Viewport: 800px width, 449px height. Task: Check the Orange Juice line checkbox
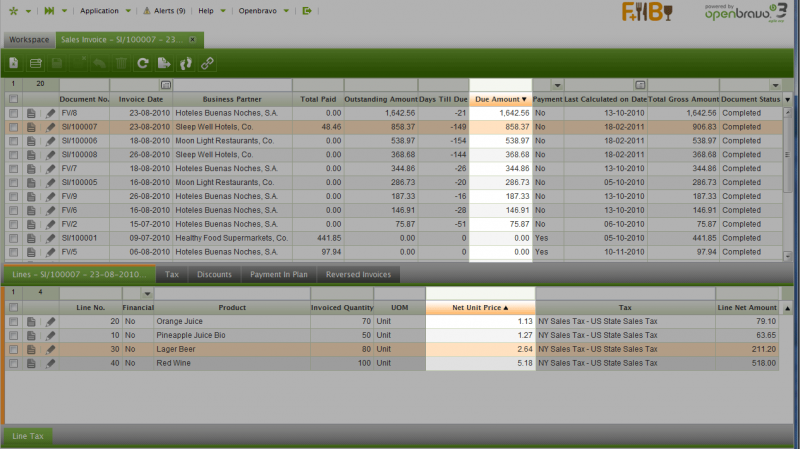14,321
